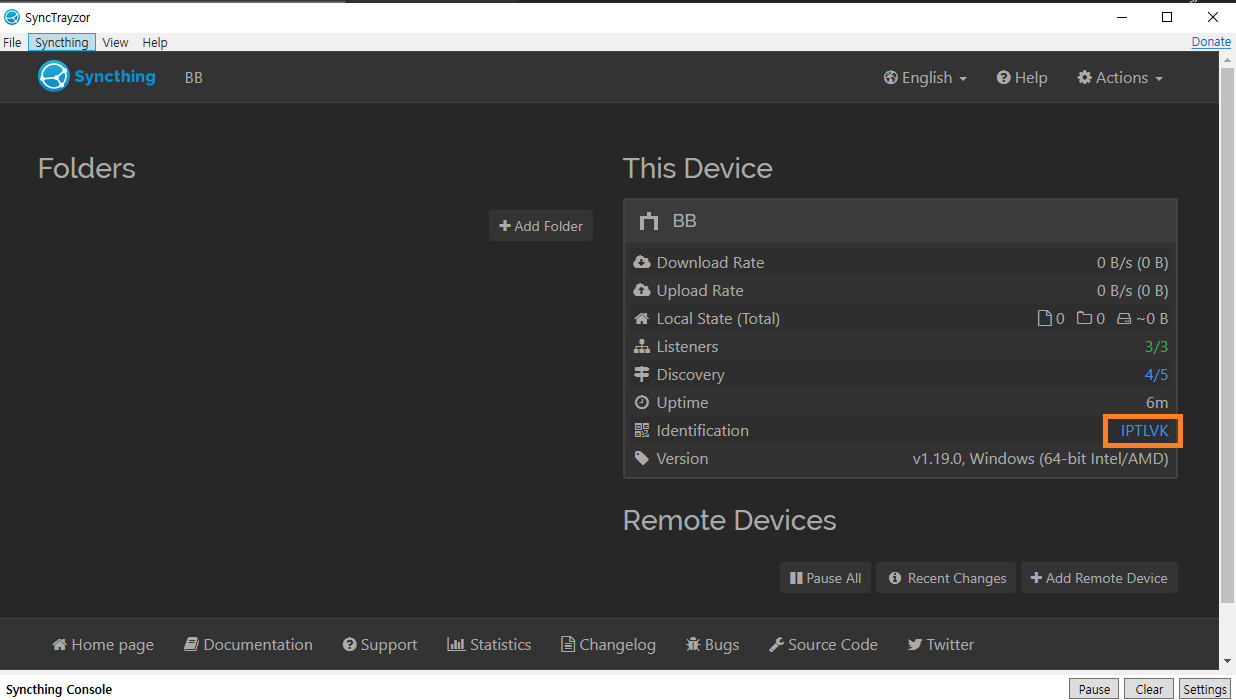Click the Uptime clock icon

[x=642, y=402]
